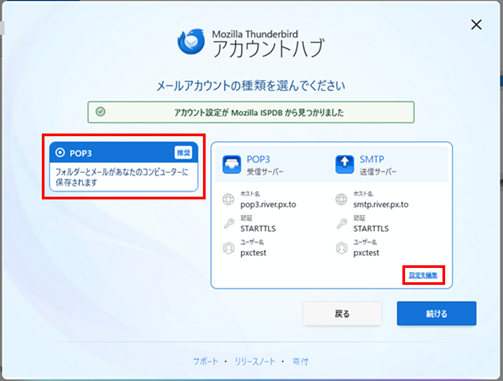Click POP3 STARTTLS authentication value

coord(258,228)
